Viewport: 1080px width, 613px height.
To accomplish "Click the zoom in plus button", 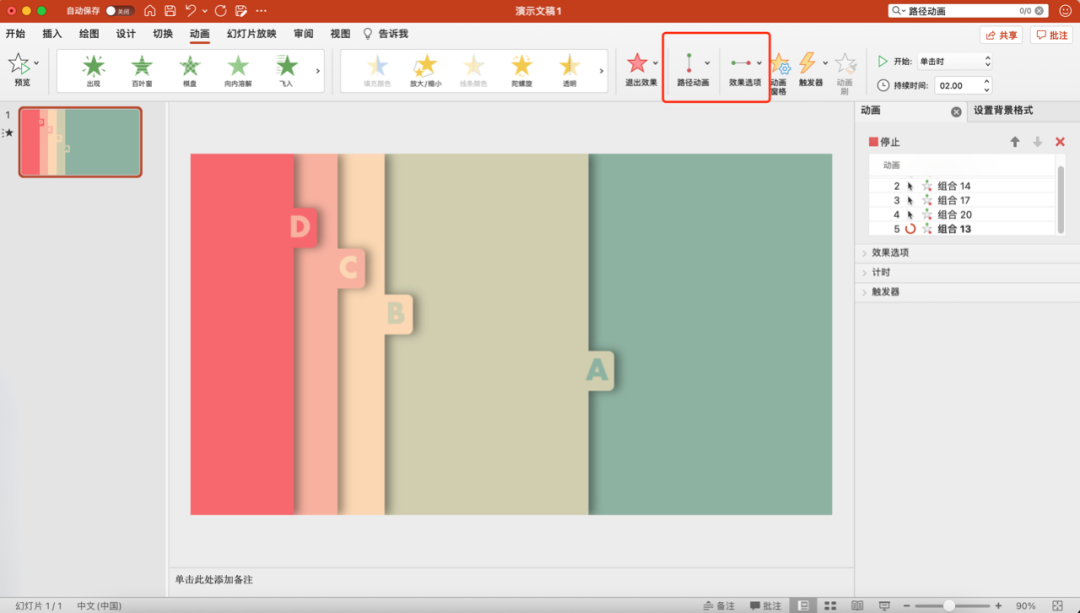I will click(998, 605).
